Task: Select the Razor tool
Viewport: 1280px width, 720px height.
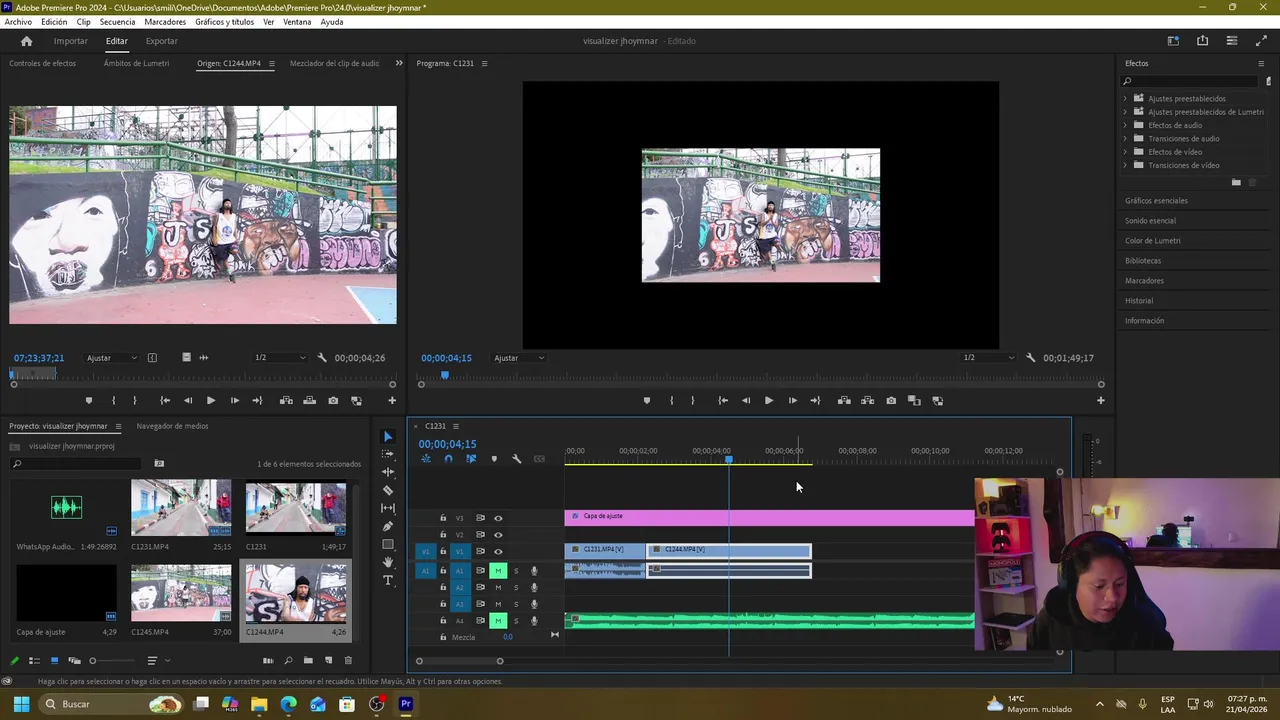Action: click(388, 490)
